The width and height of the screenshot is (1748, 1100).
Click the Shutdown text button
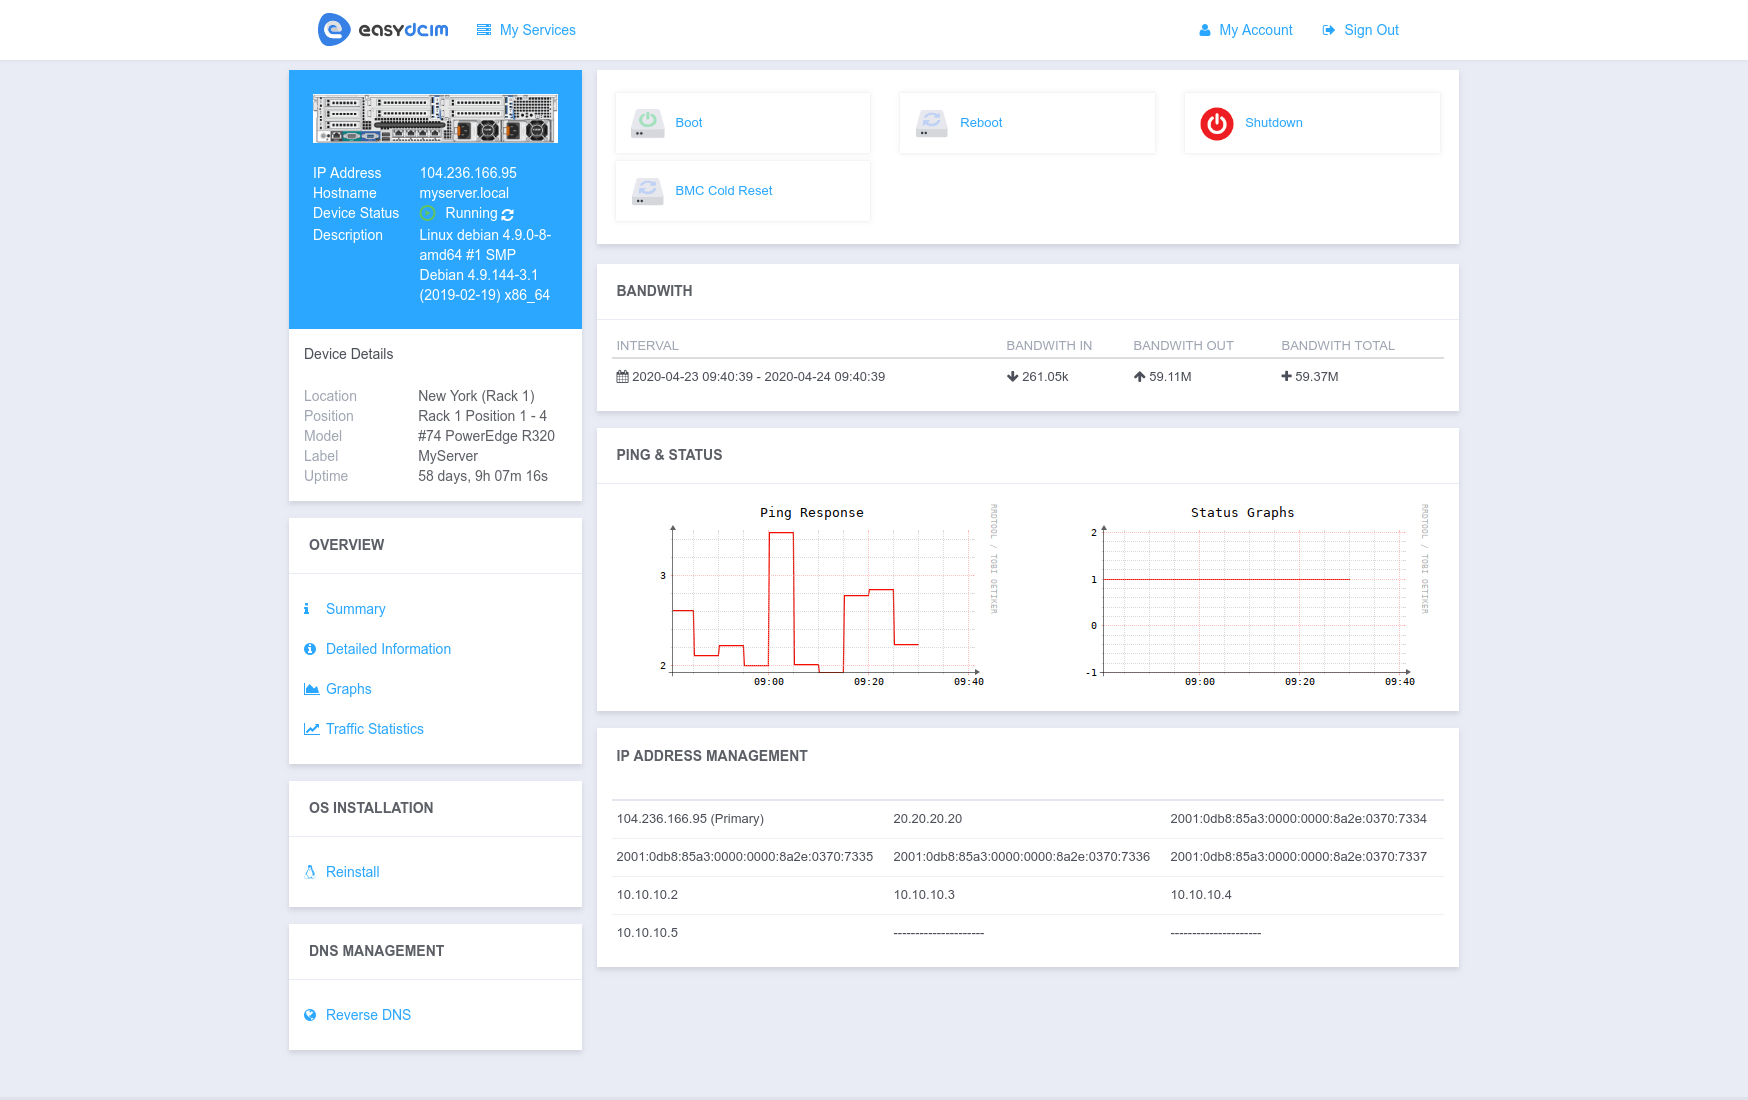[1273, 123]
